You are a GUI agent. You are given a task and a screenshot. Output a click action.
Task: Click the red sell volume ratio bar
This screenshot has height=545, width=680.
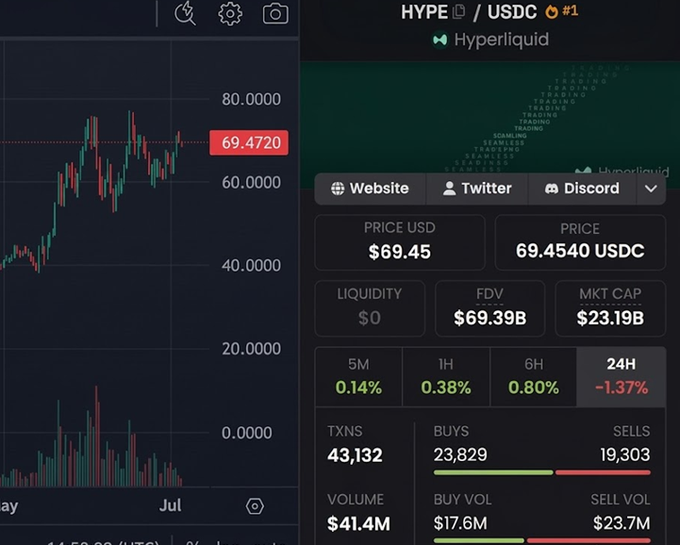tap(588, 541)
